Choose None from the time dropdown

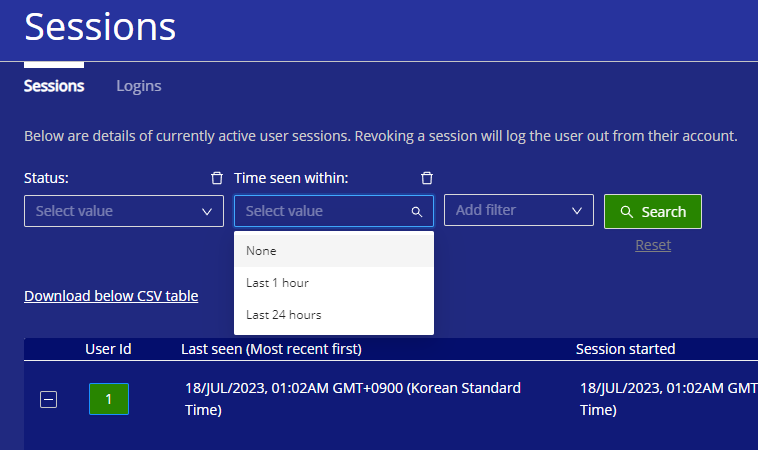[x=334, y=250]
